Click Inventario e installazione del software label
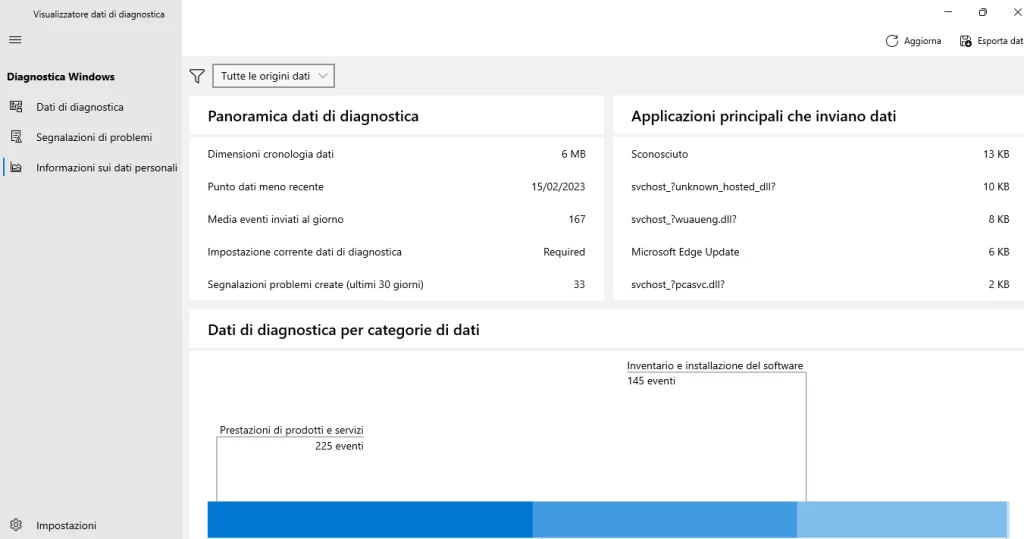Image resolution: width=1024 pixels, height=539 pixels. coord(715,365)
